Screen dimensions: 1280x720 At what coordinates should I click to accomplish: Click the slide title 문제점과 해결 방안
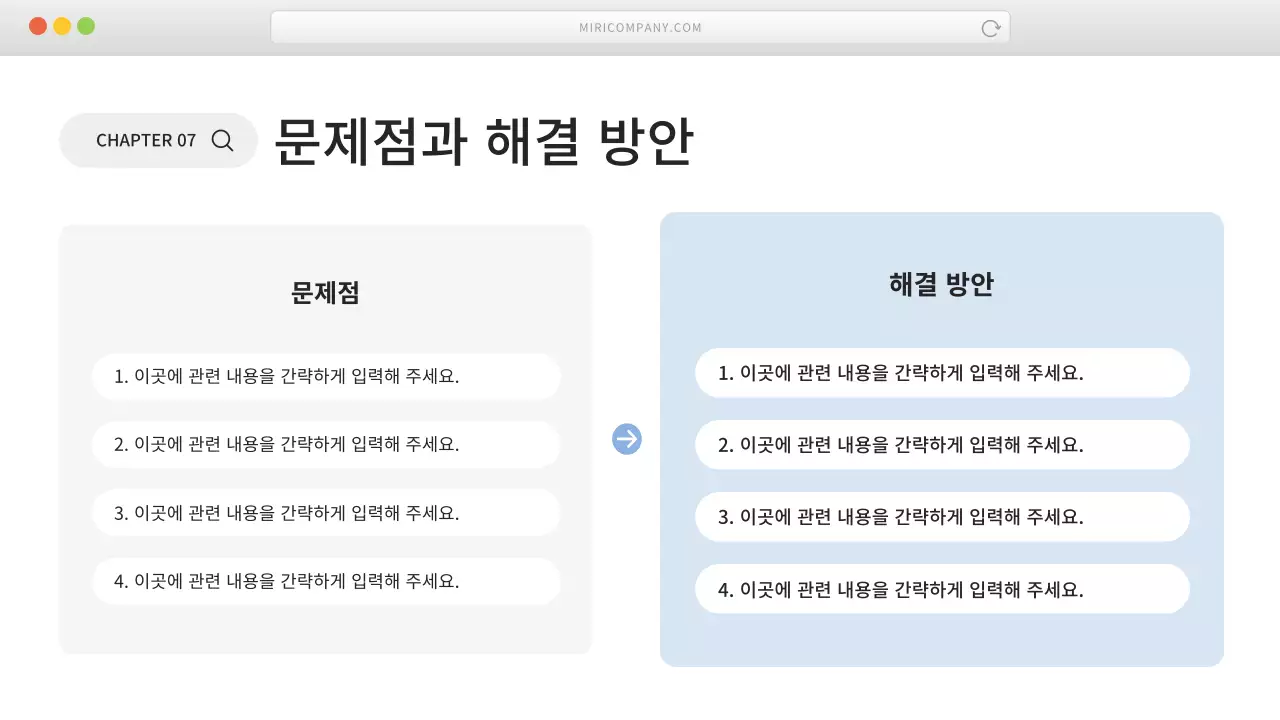pyautogui.click(x=484, y=142)
